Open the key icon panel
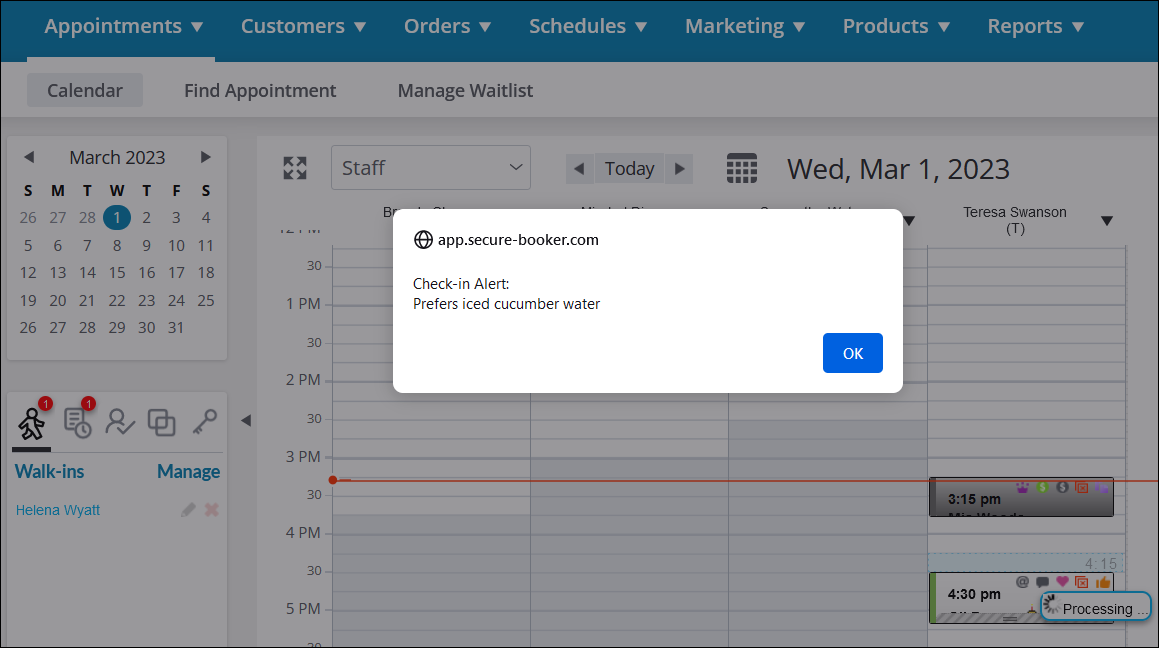The height and width of the screenshot is (648, 1159). pyautogui.click(x=205, y=422)
